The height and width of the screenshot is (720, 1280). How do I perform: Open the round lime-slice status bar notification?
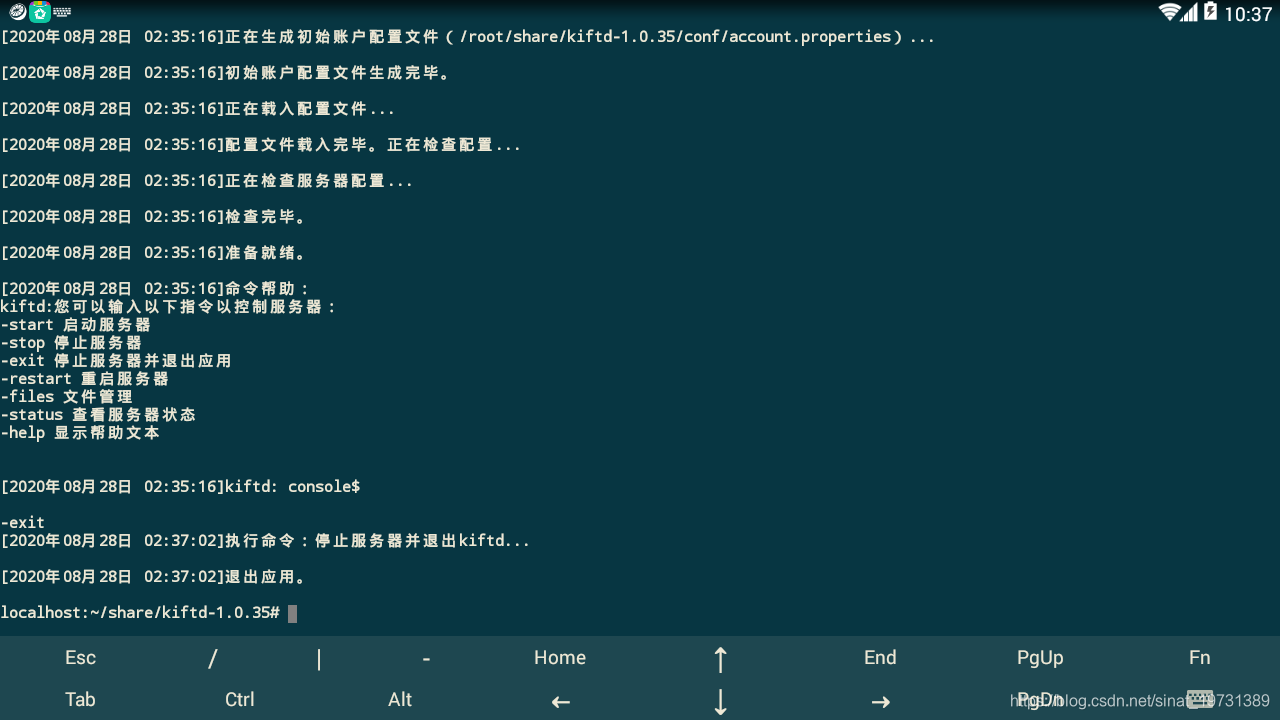coord(18,12)
